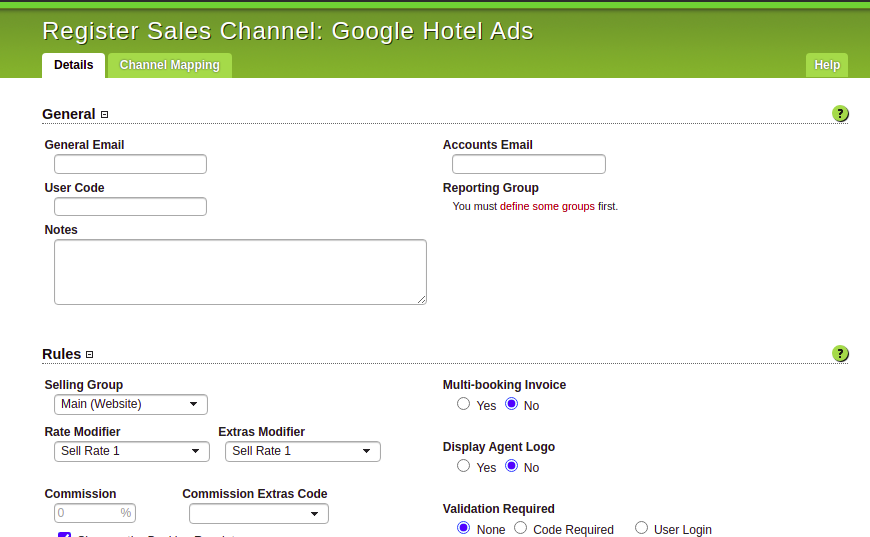Screen dimensions: 870x537
Task: Focus the Accounts Email field
Action: tap(529, 164)
